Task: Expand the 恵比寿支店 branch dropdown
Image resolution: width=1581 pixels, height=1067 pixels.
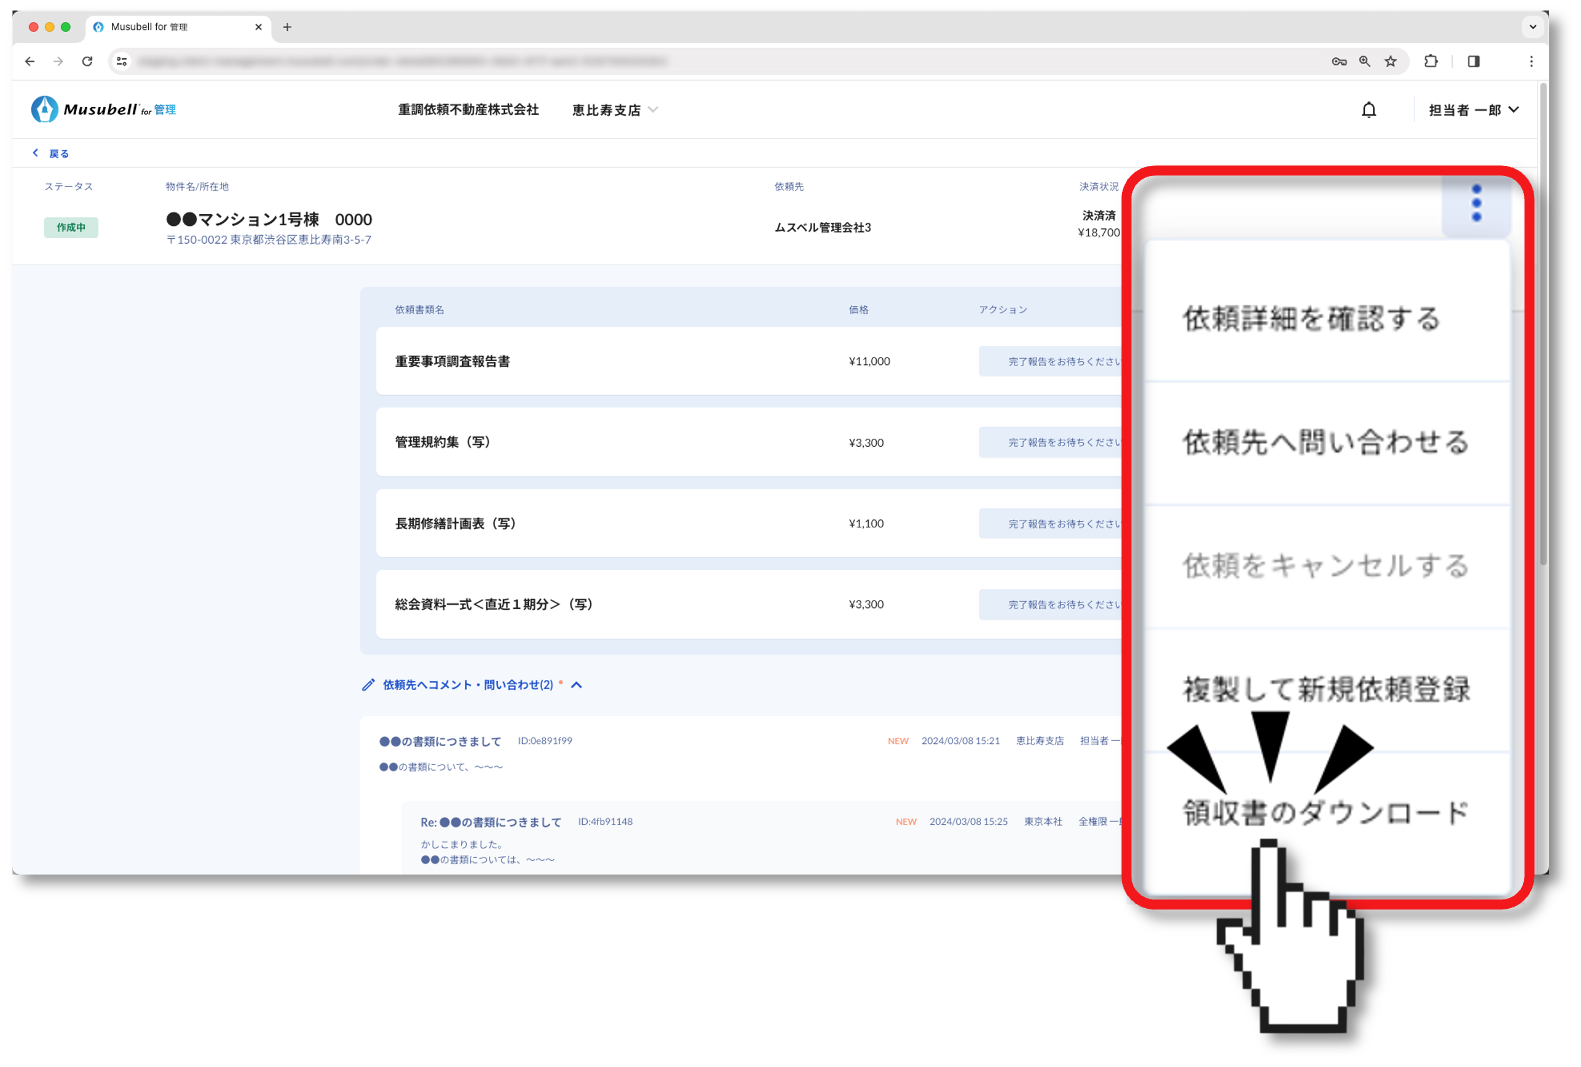Action: click(615, 110)
